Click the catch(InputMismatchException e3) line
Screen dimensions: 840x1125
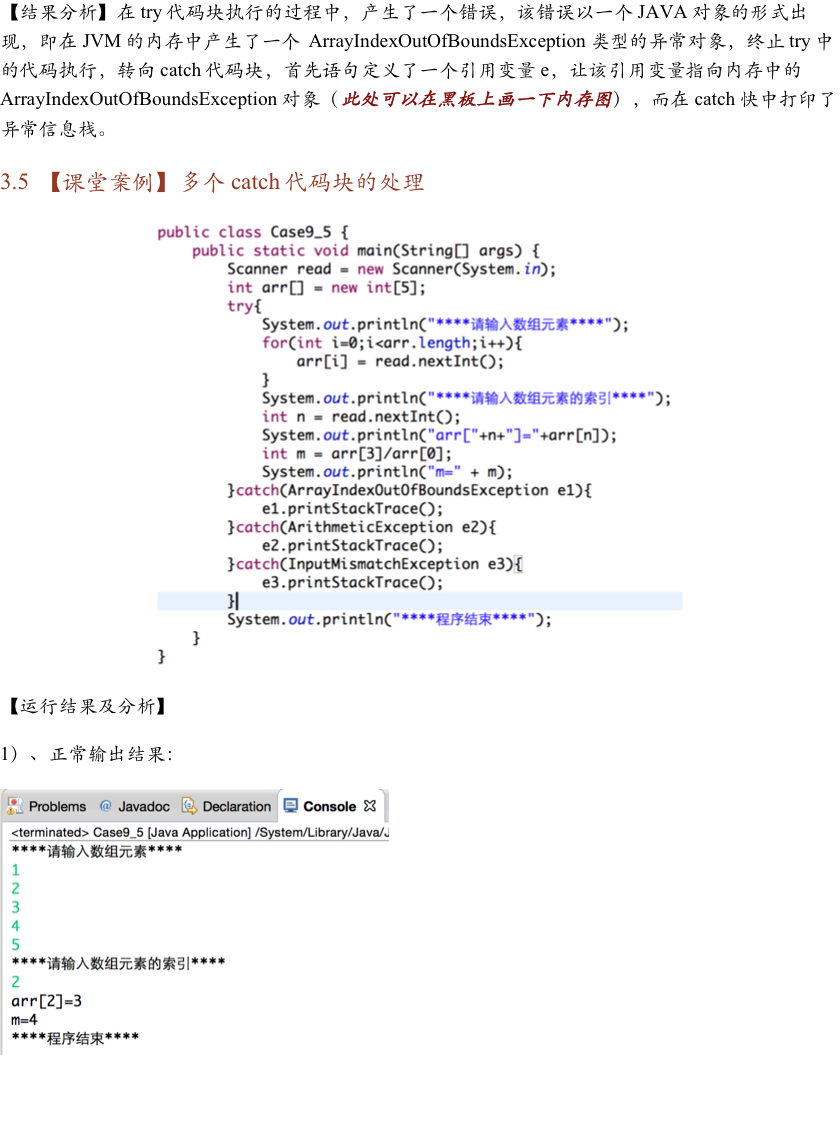pyautogui.click(x=374, y=565)
